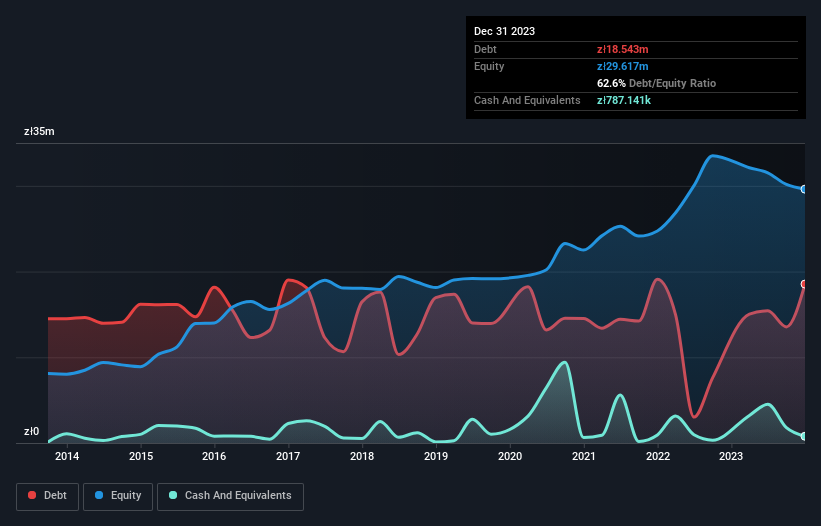Select the 2016 axis label
Viewport: 821px width, 526px height.
[x=214, y=457]
